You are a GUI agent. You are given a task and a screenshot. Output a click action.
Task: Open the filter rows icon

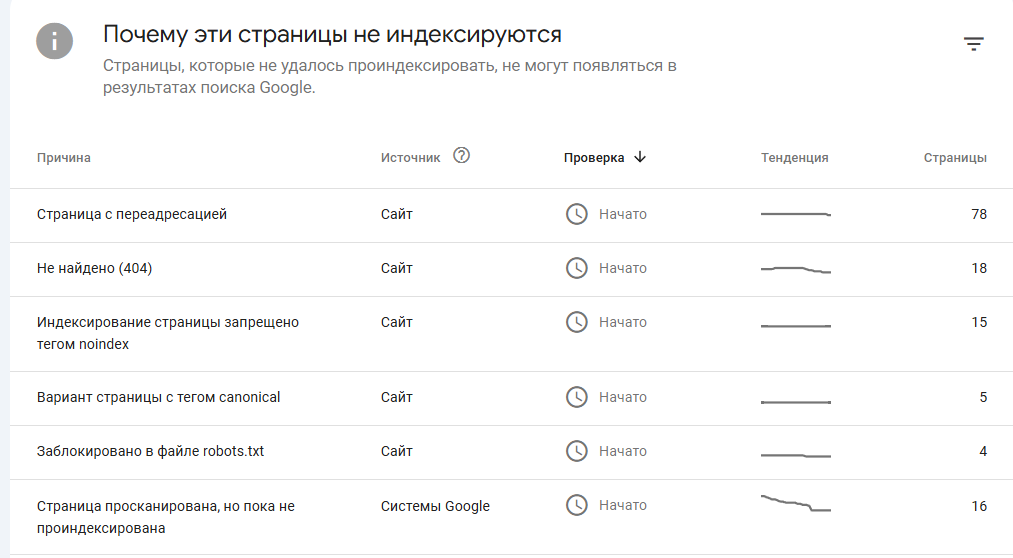[974, 44]
